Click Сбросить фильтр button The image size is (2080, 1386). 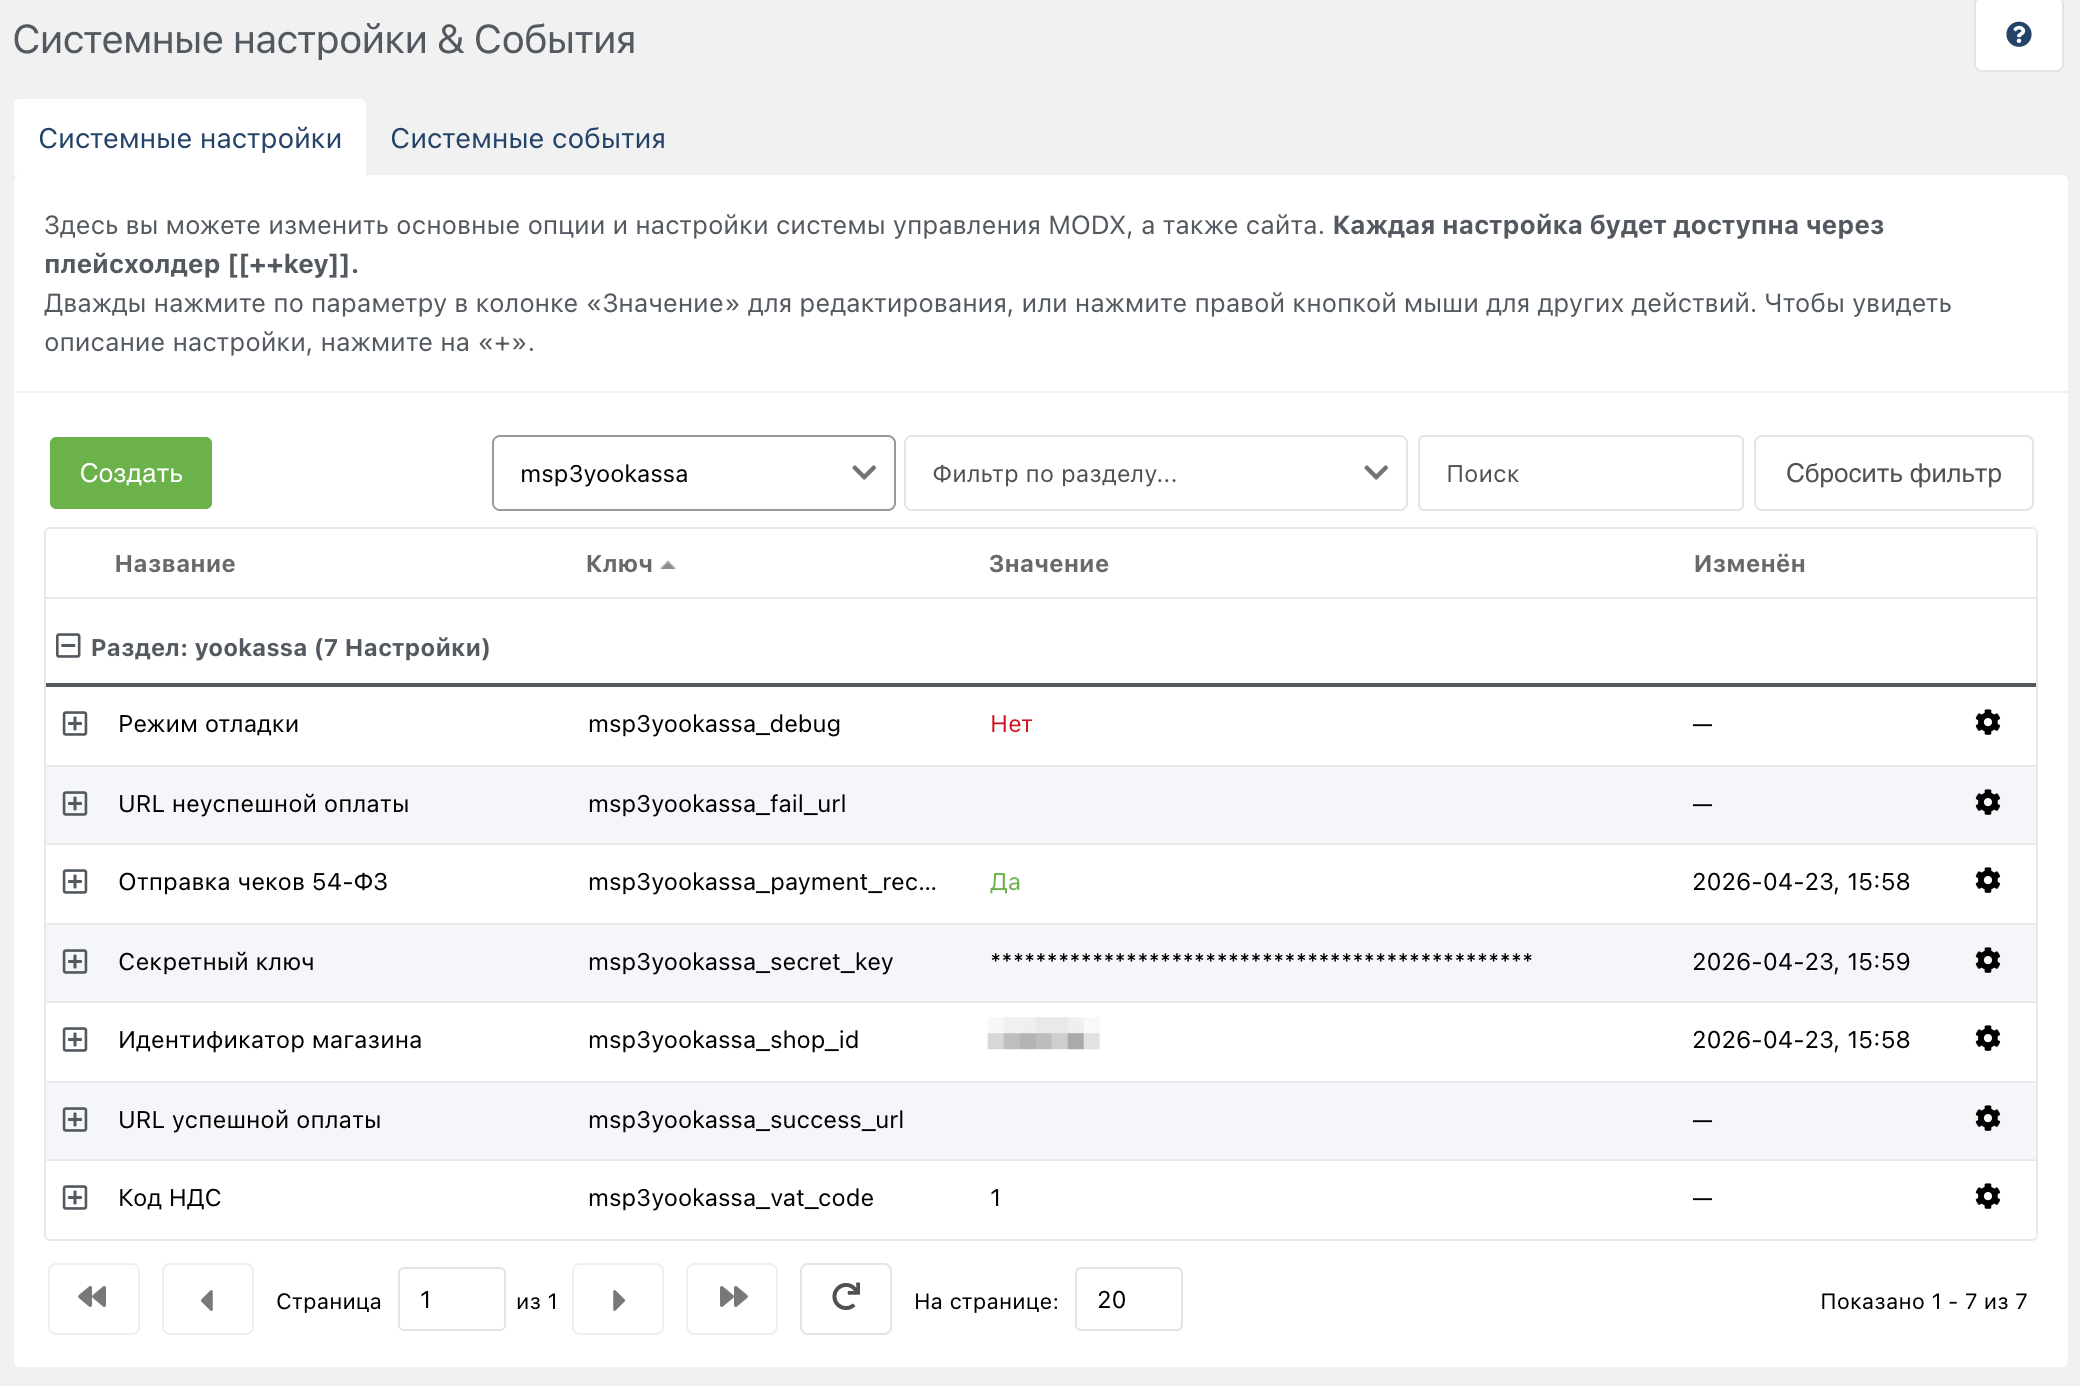click(x=1893, y=473)
